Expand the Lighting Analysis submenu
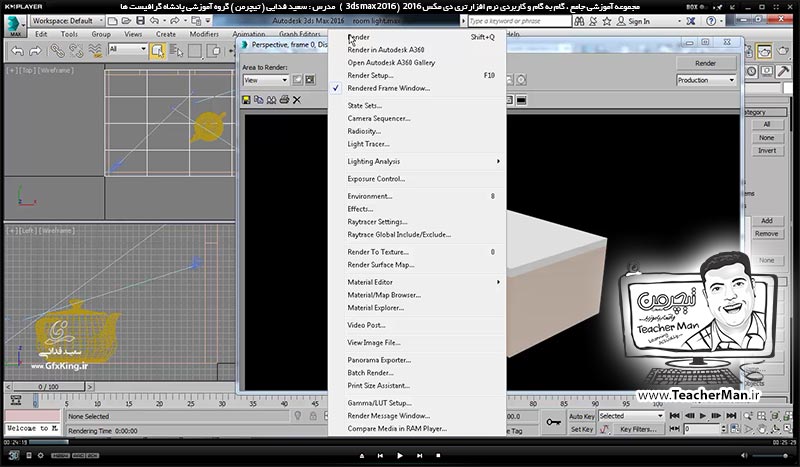Viewport: 800px width, 467px height. (x=417, y=161)
